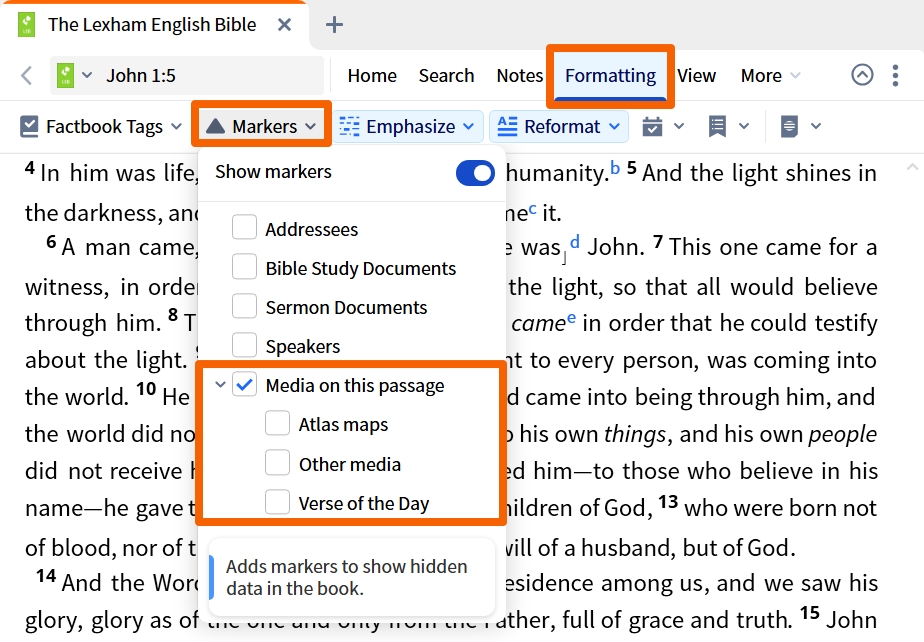This screenshot has height=642, width=924.
Task: Expand the calendar icon dropdown arrow
Action: 679,126
